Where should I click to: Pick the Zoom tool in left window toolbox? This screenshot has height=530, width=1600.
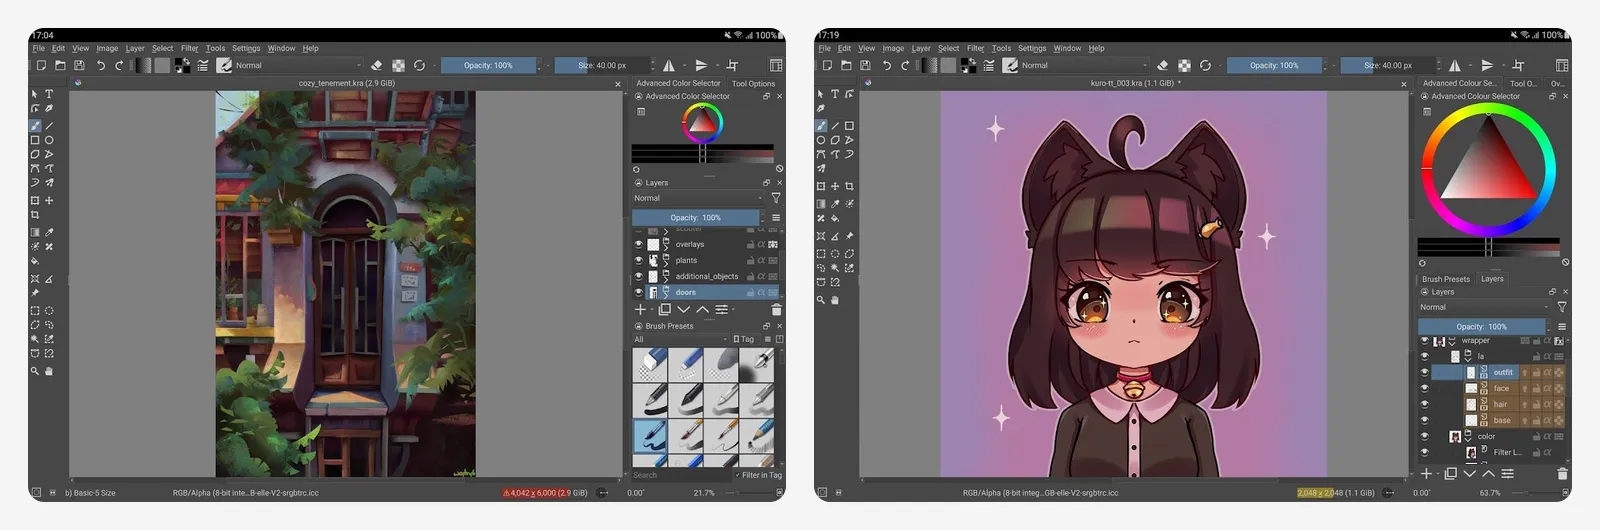[35, 371]
